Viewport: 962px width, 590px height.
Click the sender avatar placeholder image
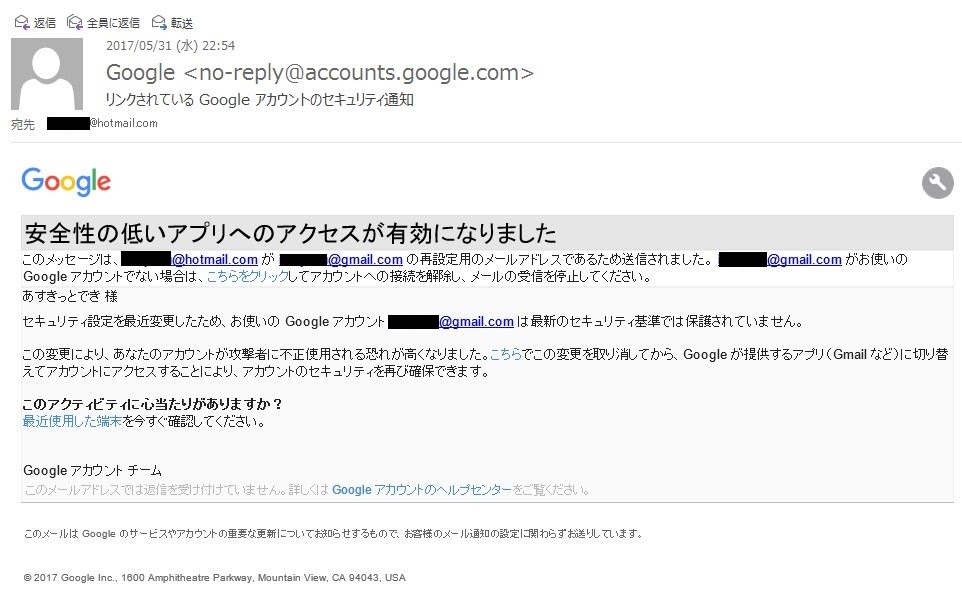[47, 74]
